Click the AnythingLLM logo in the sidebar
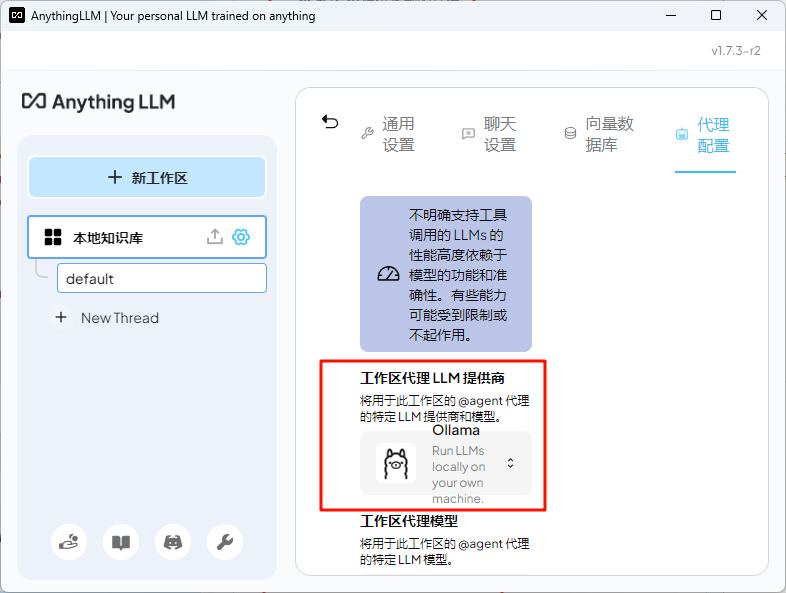The width and height of the screenshot is (786, 593). [98, 102]
